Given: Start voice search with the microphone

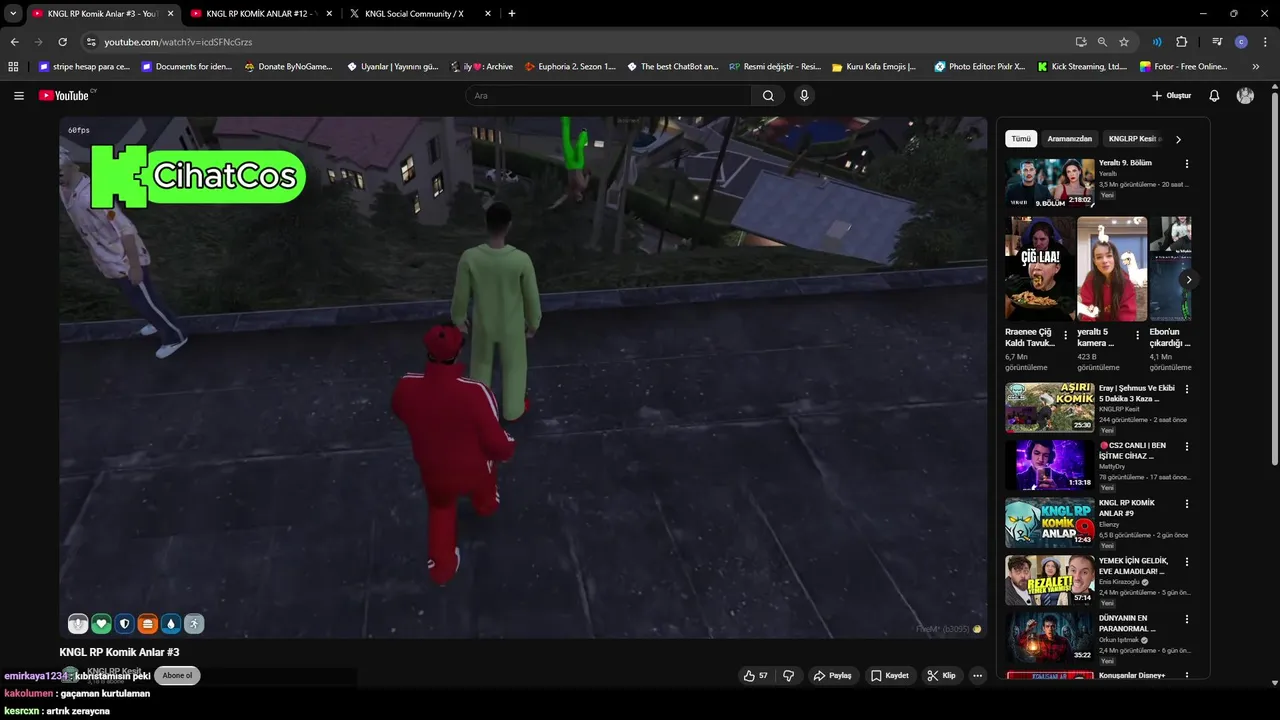Looking at the screenshot, I should 804,96.
